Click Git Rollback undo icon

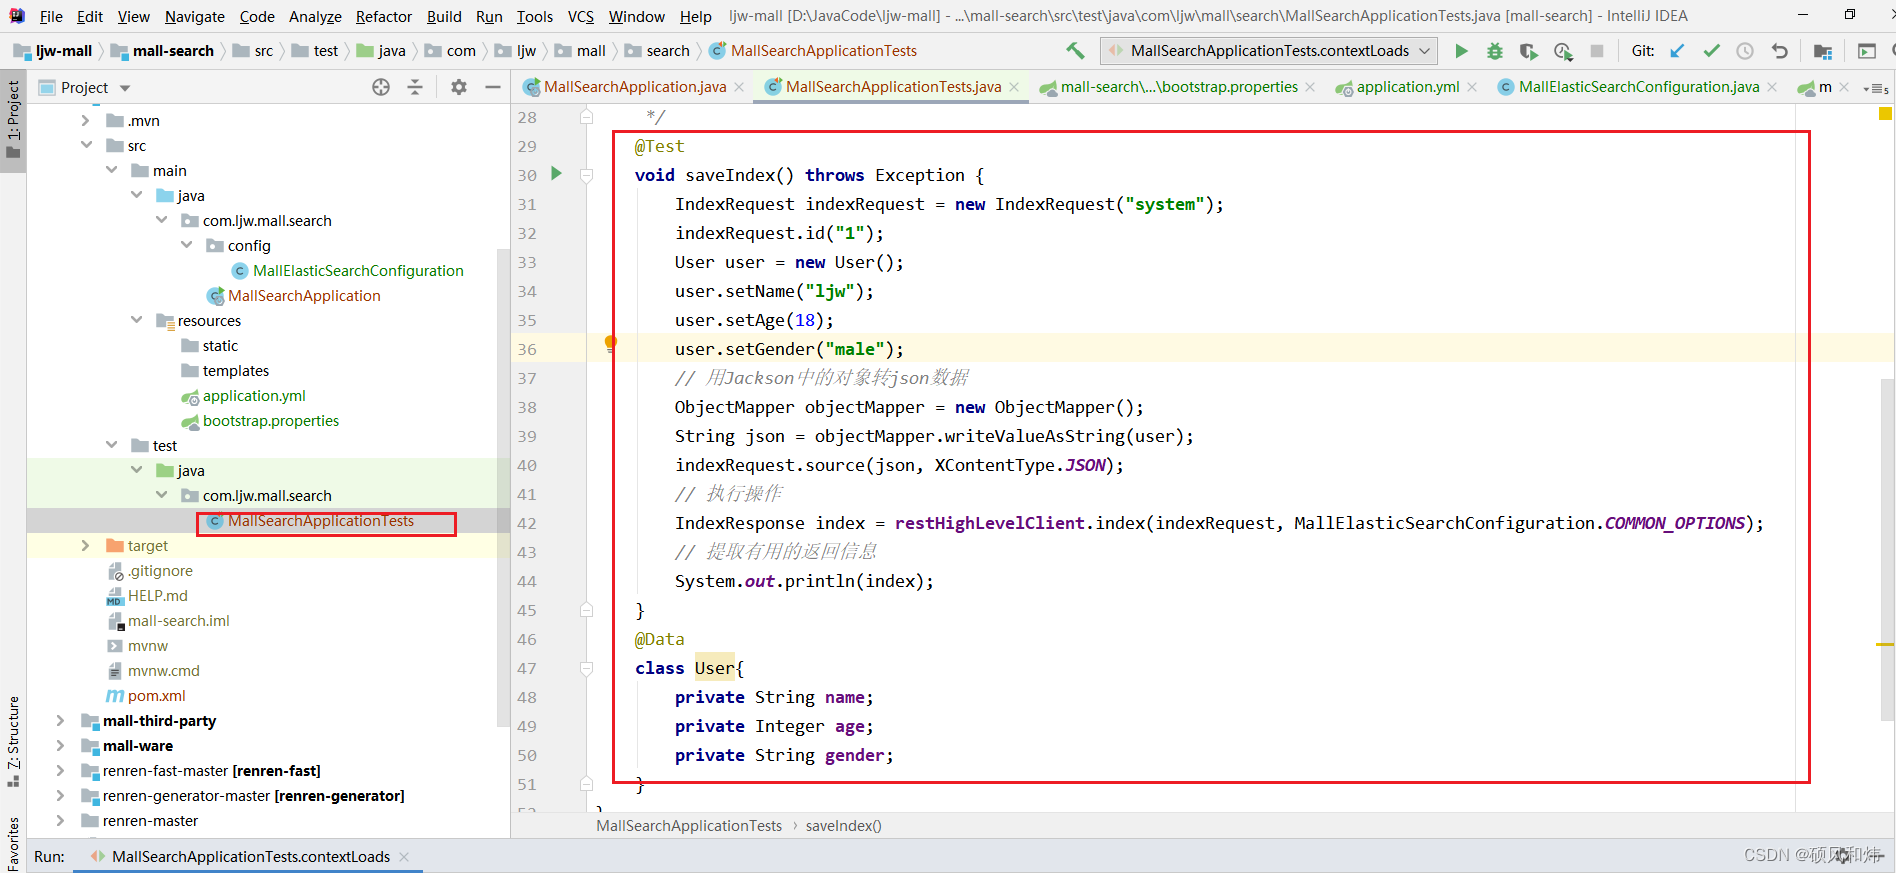(1779, 51)
